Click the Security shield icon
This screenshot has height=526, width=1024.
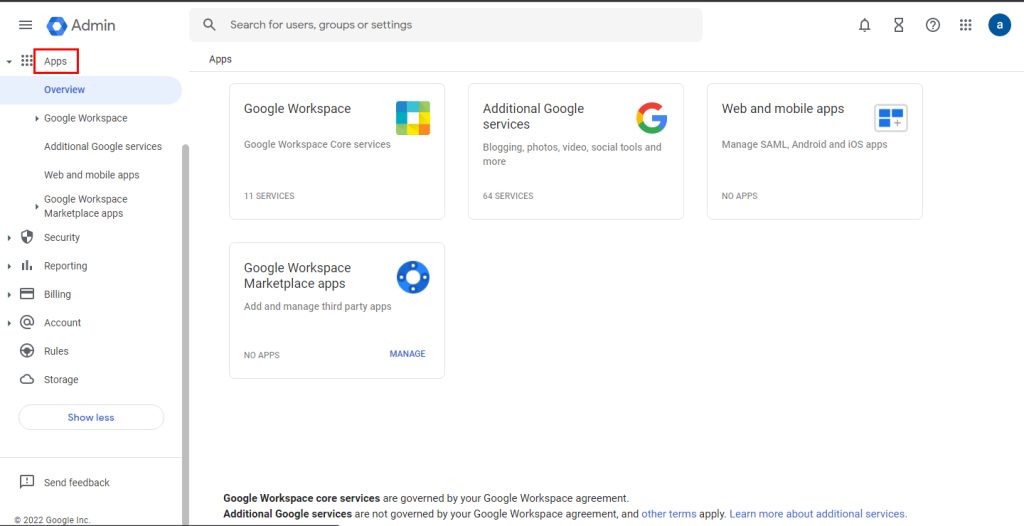pos(27,237)
